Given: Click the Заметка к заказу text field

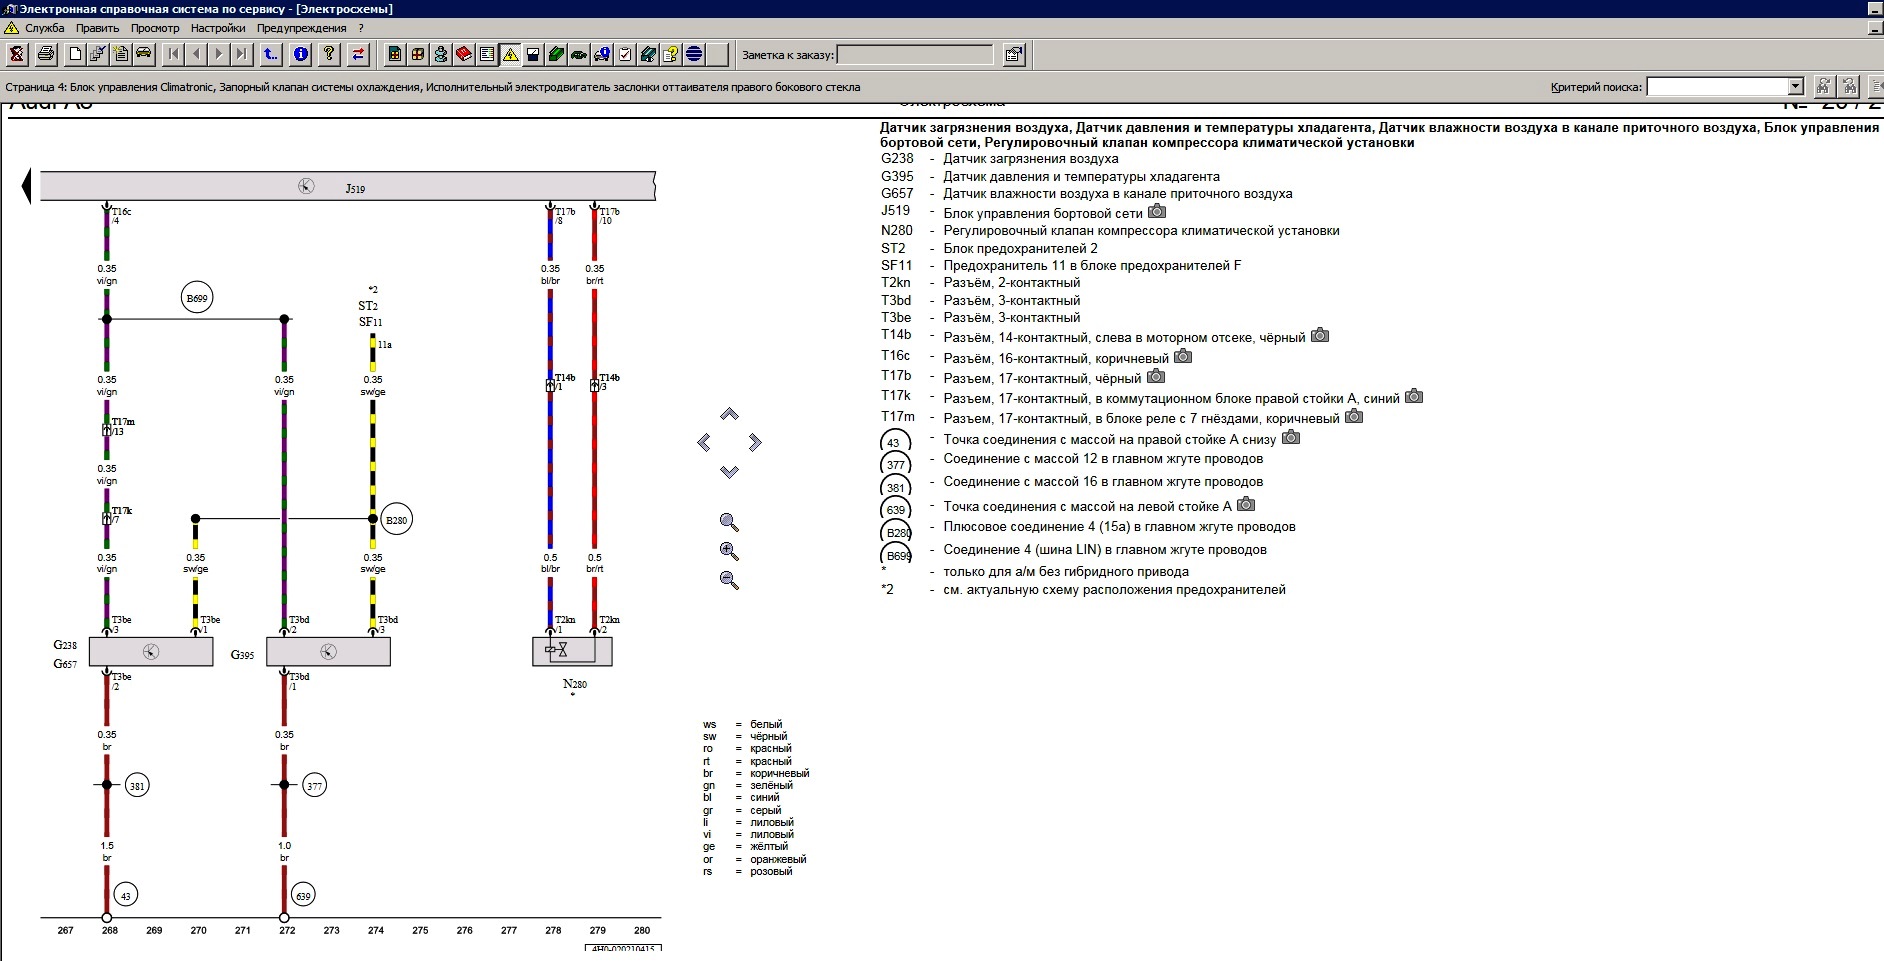Looking at the screenshot, I should pyautogui.click(x=914, y=55).
